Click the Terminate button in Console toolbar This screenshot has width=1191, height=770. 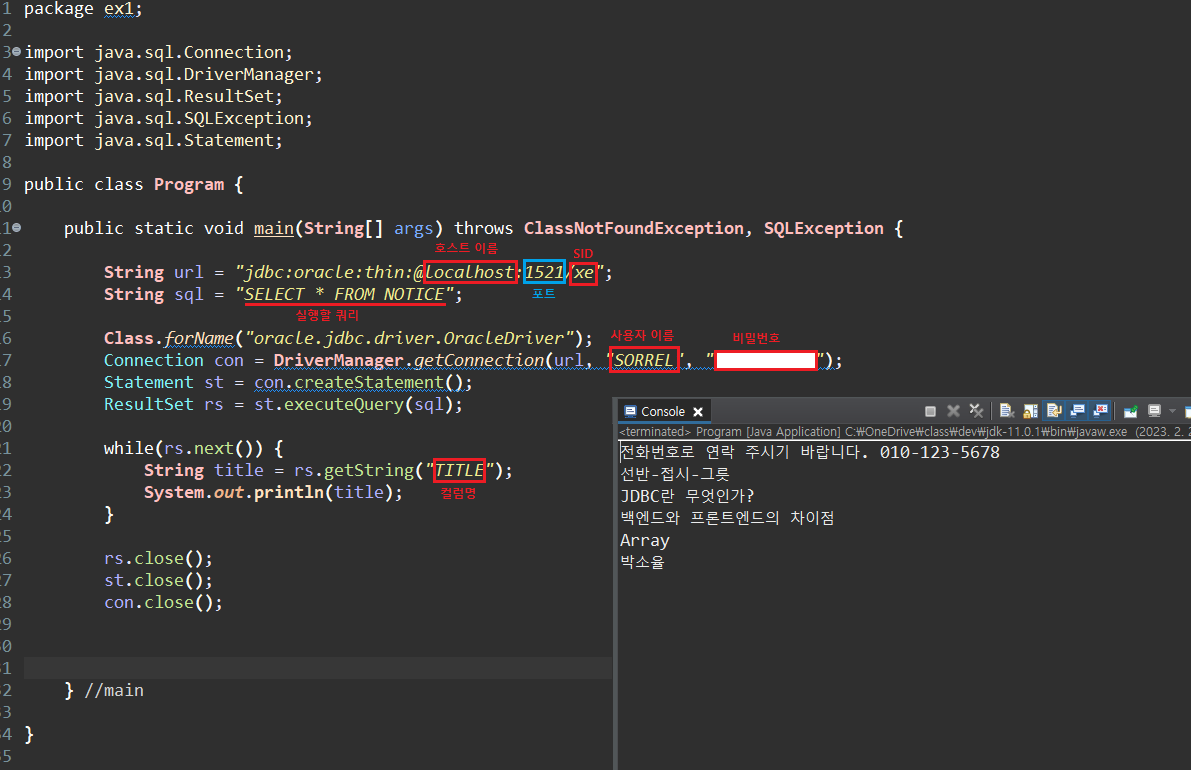[930, 411]
